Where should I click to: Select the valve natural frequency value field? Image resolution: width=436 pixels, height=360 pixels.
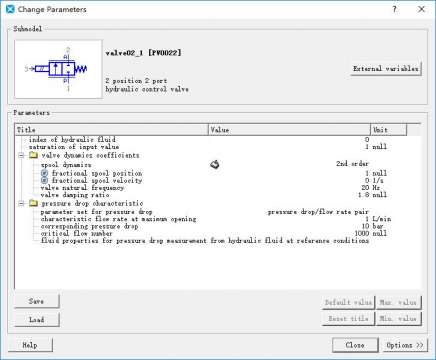(x=289, y=188)
